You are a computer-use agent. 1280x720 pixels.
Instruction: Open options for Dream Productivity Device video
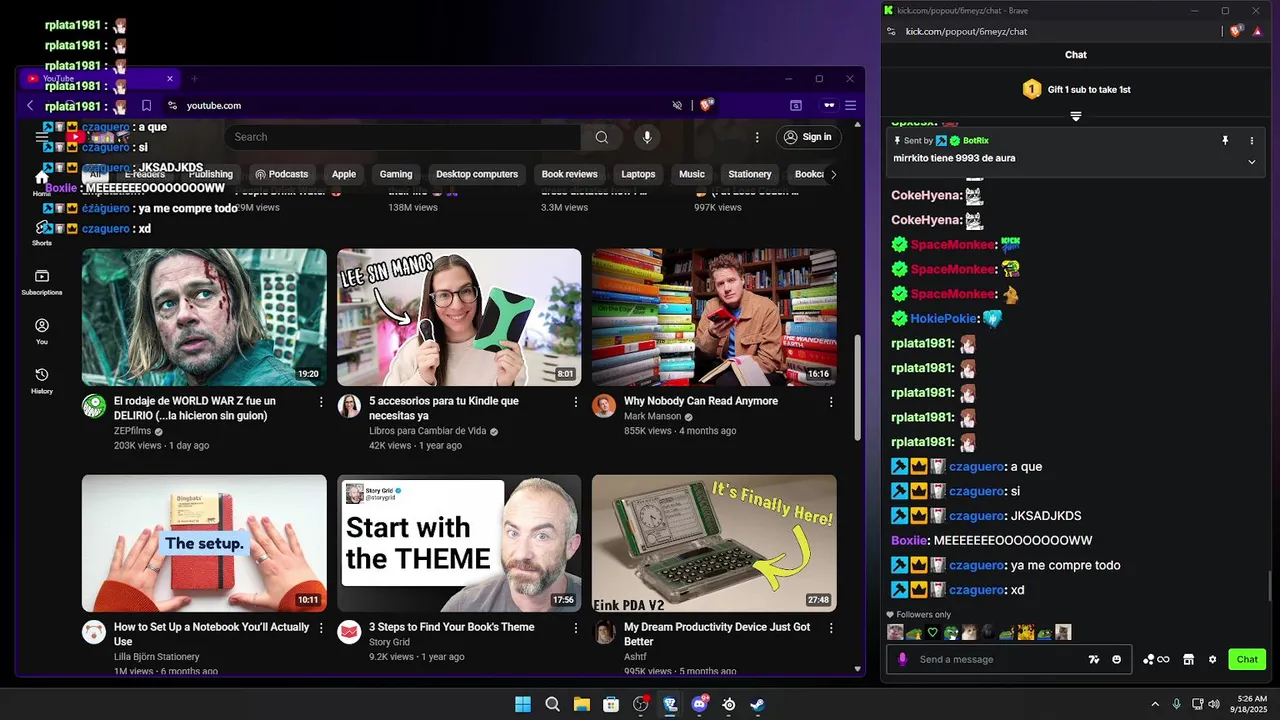click(x=830, y=627)
